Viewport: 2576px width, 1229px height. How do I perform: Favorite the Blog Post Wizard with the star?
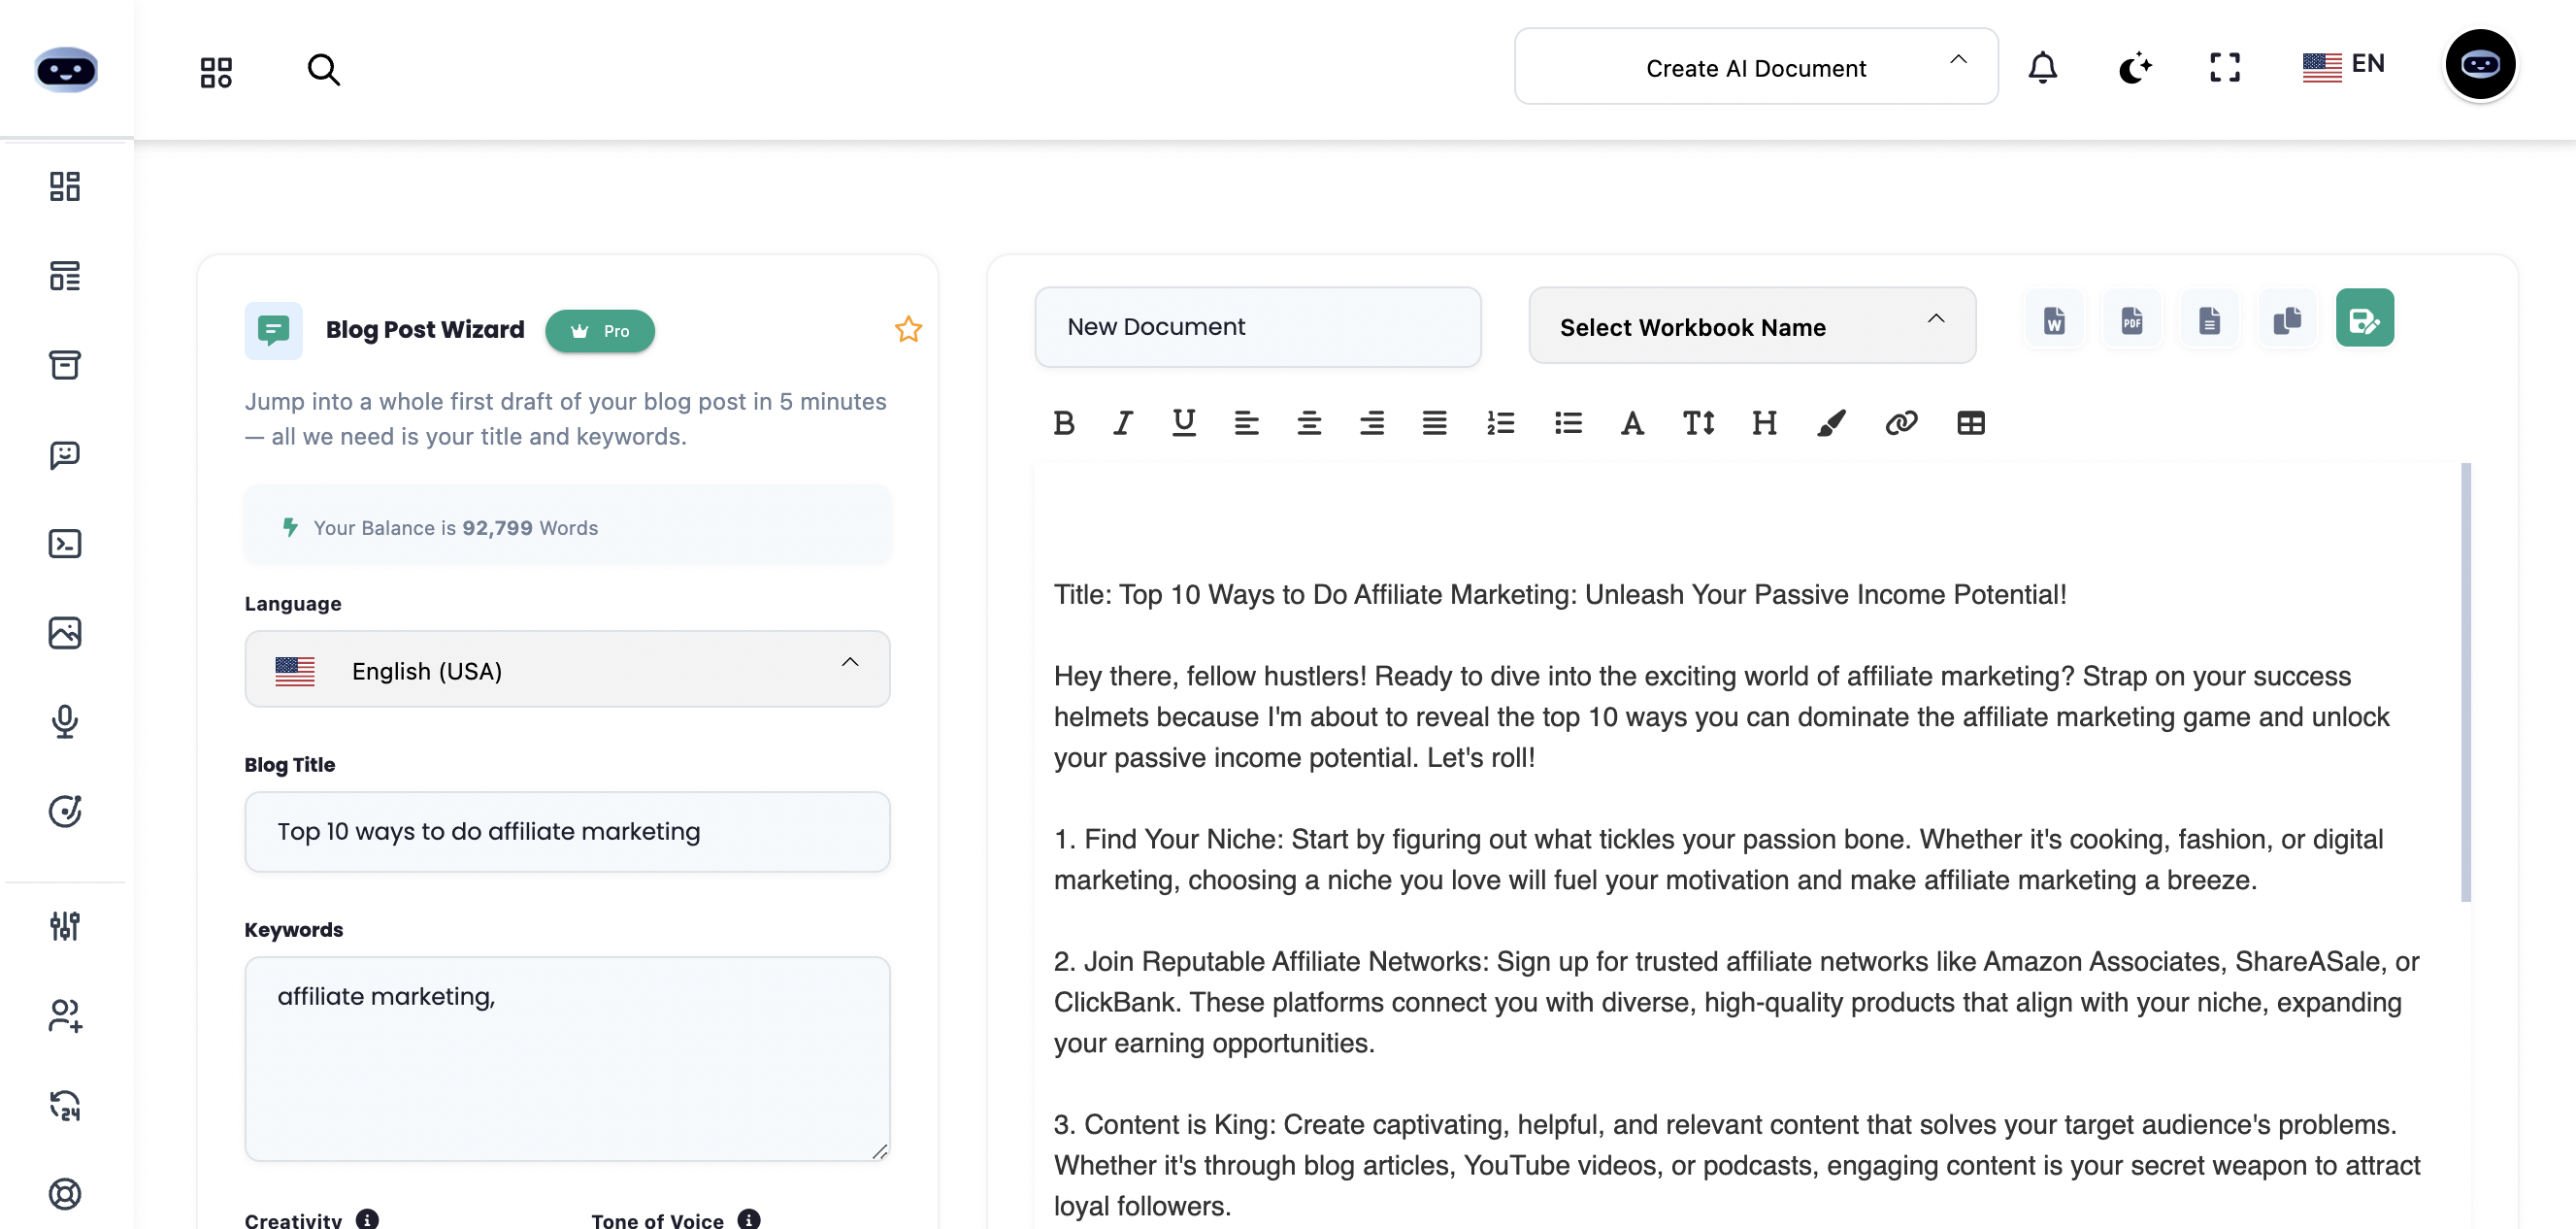tap(908, 329)
